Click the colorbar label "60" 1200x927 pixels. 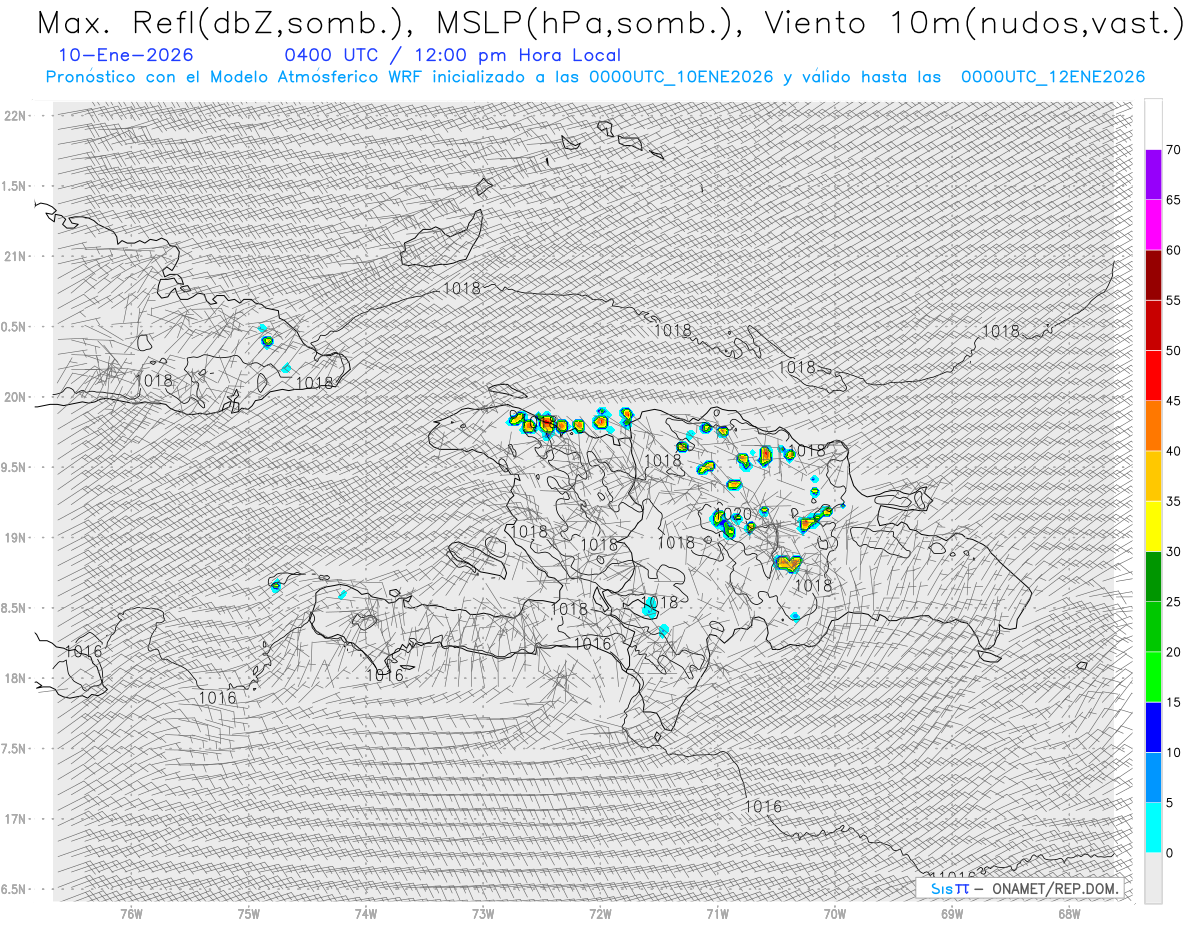click(x=1174, y=250)
